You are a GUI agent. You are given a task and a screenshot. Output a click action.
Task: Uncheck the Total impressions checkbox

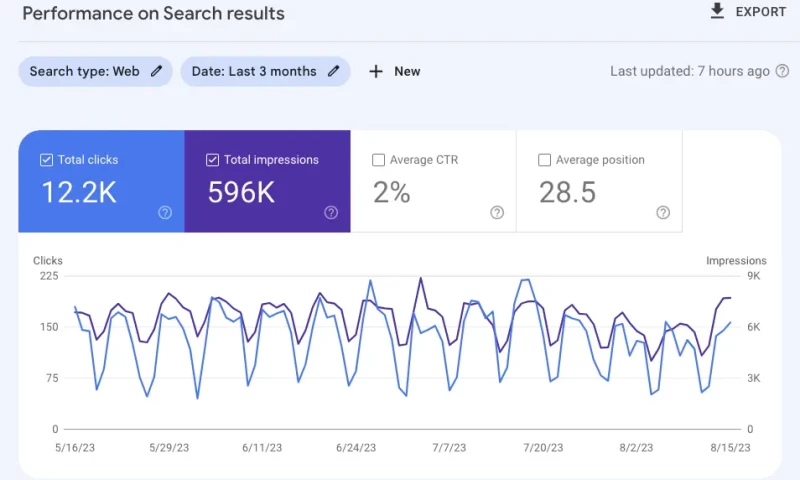click(x=212, y=160)
